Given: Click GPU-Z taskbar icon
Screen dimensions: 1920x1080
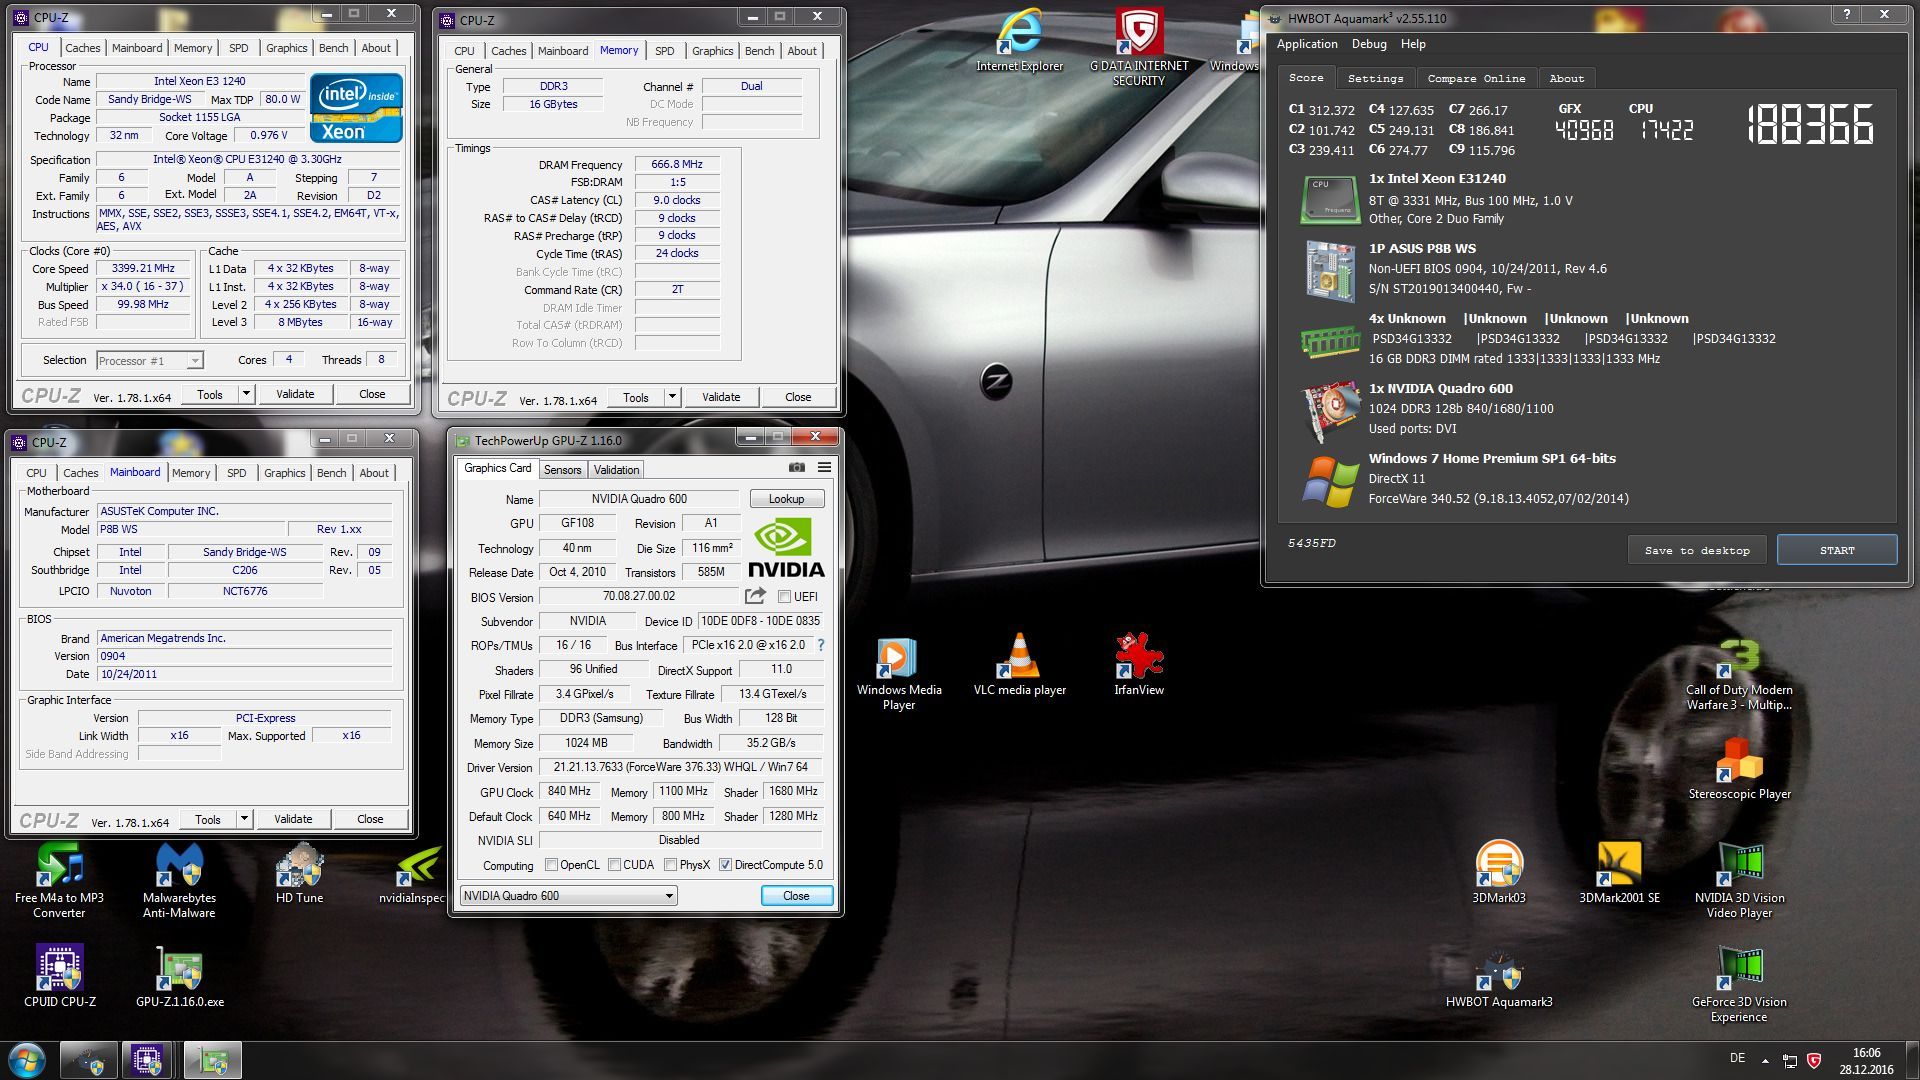Looking at the screenshot, I should point(213,1060).
